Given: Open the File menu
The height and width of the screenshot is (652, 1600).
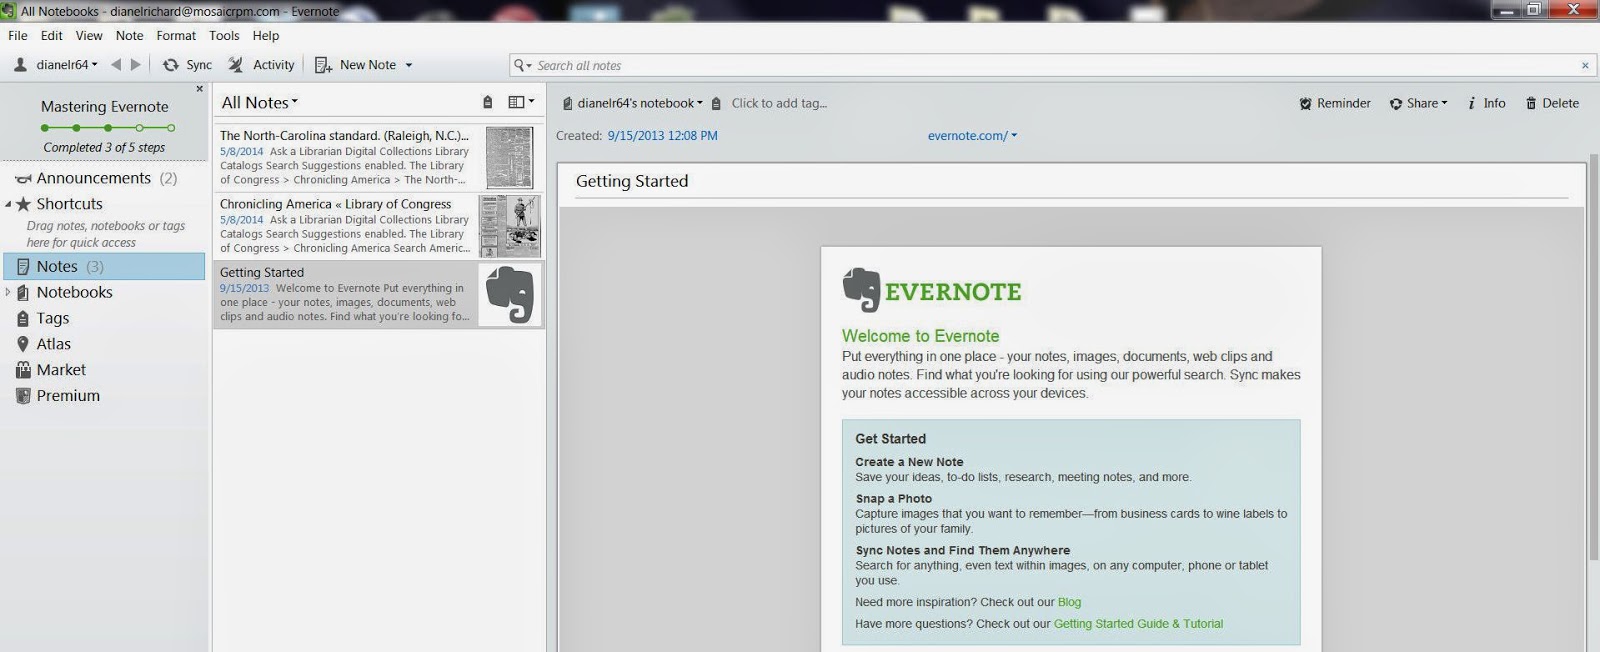Looking at the screenshot, I should click(x=18, y=36).
